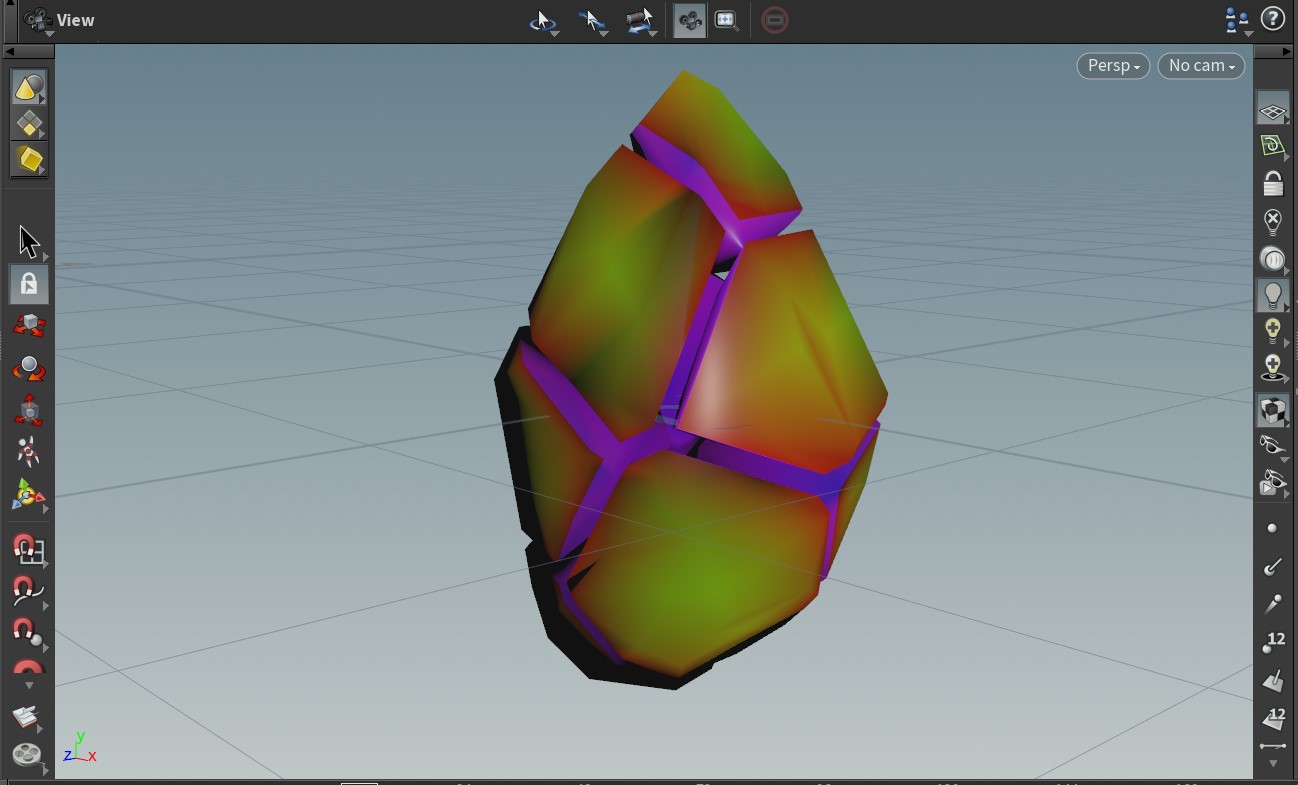Screen dimensions: 1298x785
Task: Click the Secure Selection lock button
Action: (x=28, y=284)
